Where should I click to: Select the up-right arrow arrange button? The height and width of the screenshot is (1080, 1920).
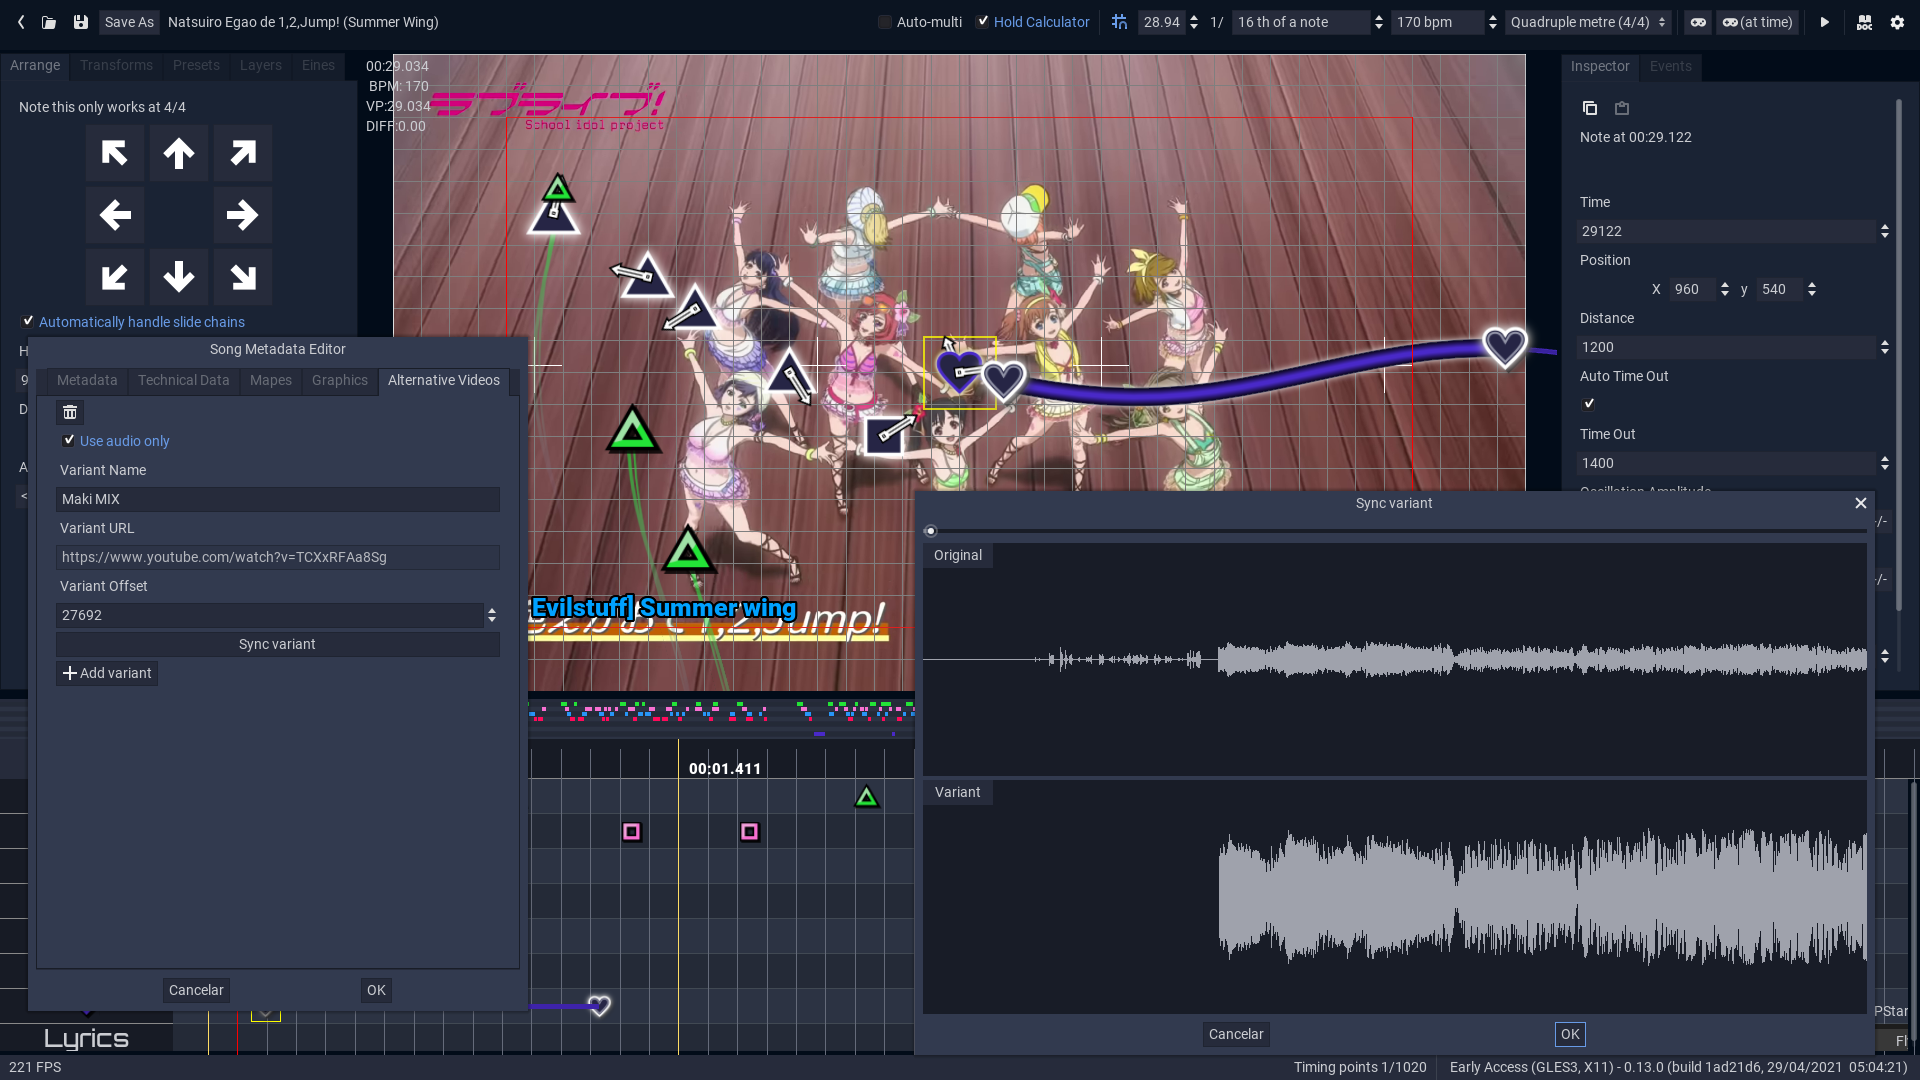click(243, 153)
